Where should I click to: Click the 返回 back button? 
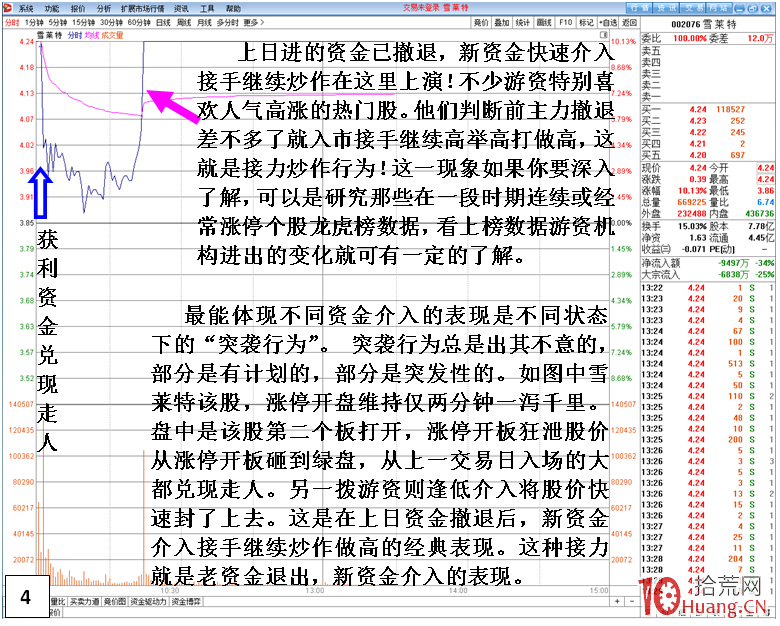(x=629, y=22)
